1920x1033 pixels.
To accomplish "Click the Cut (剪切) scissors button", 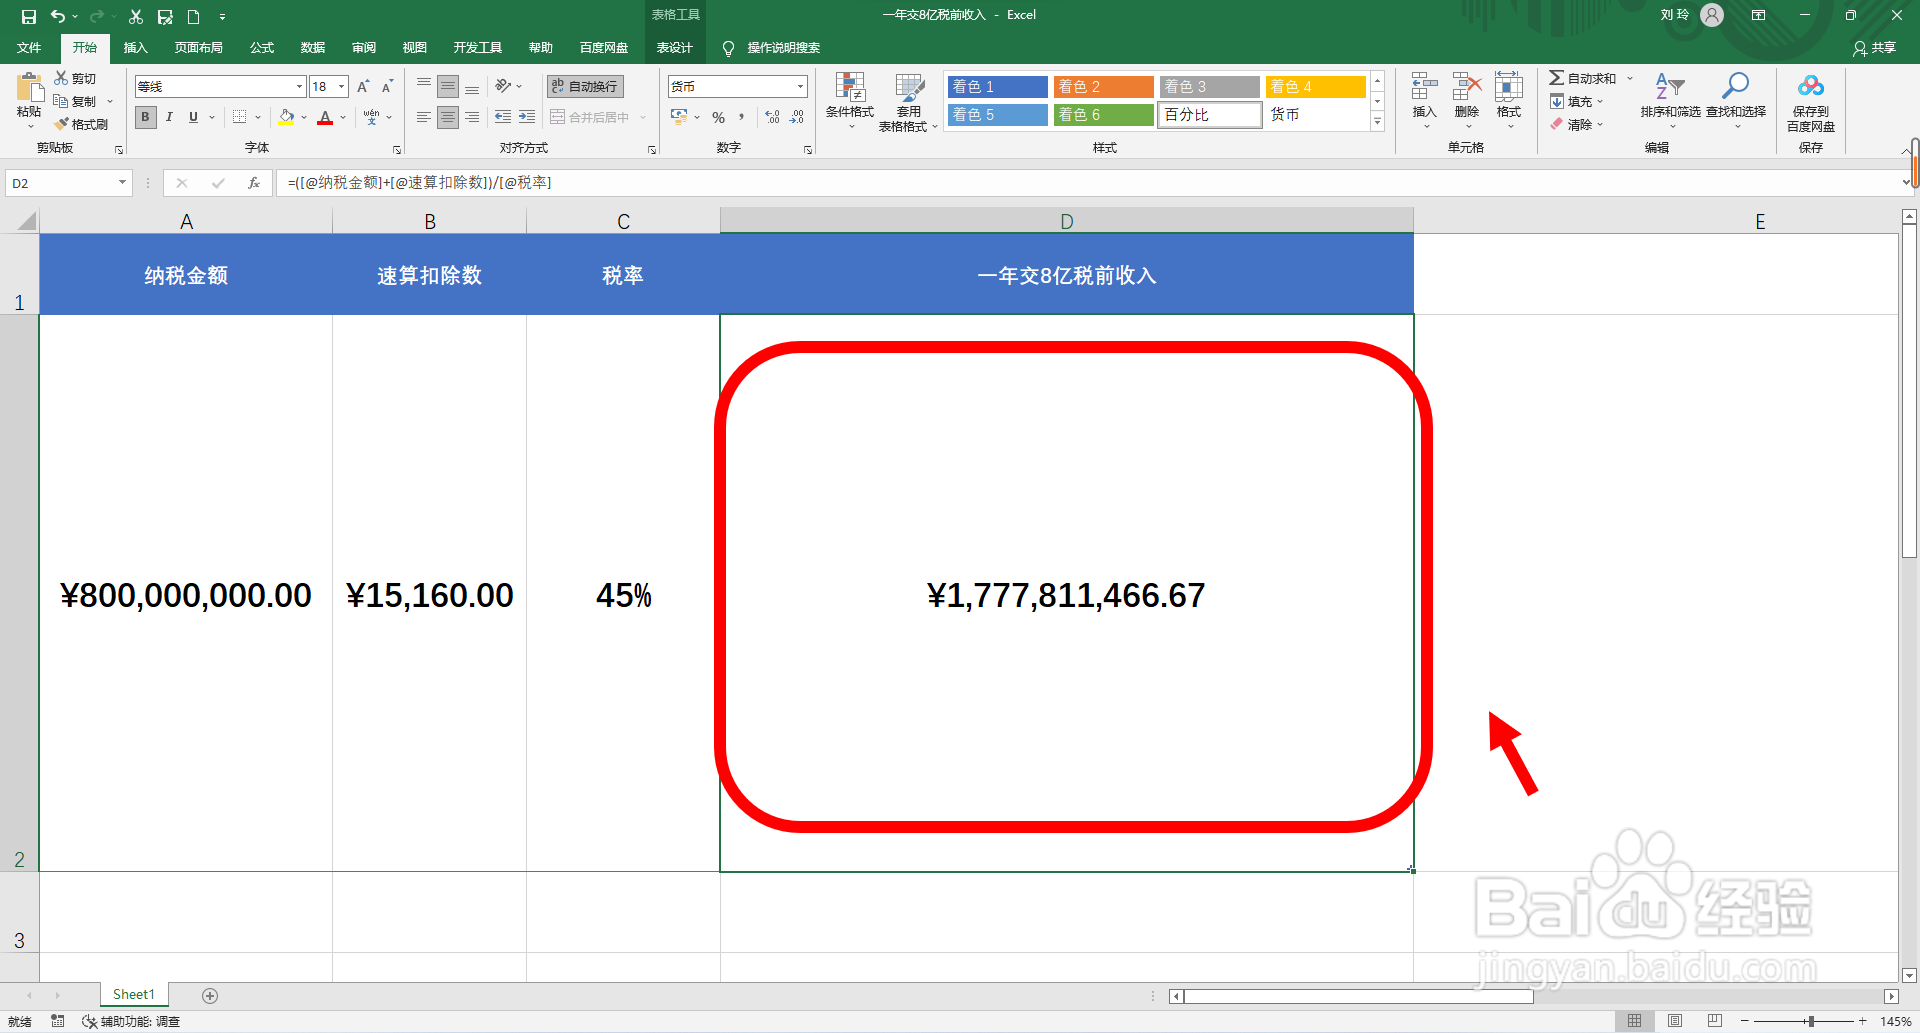I will (75, 78).
